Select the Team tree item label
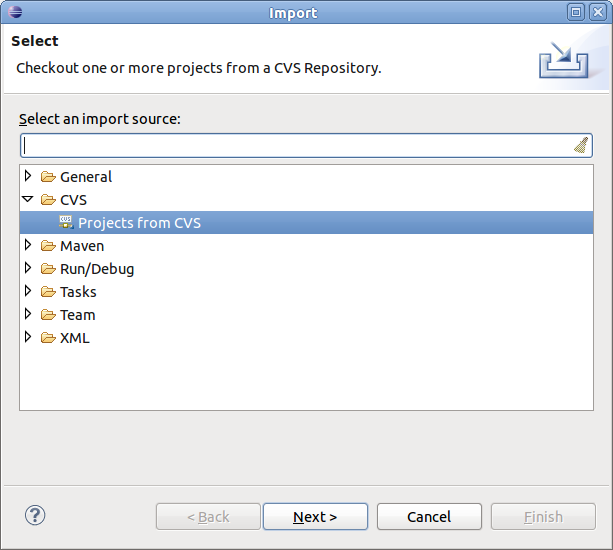This screenshot has width=613, height=550. click(x=78, y=315)
